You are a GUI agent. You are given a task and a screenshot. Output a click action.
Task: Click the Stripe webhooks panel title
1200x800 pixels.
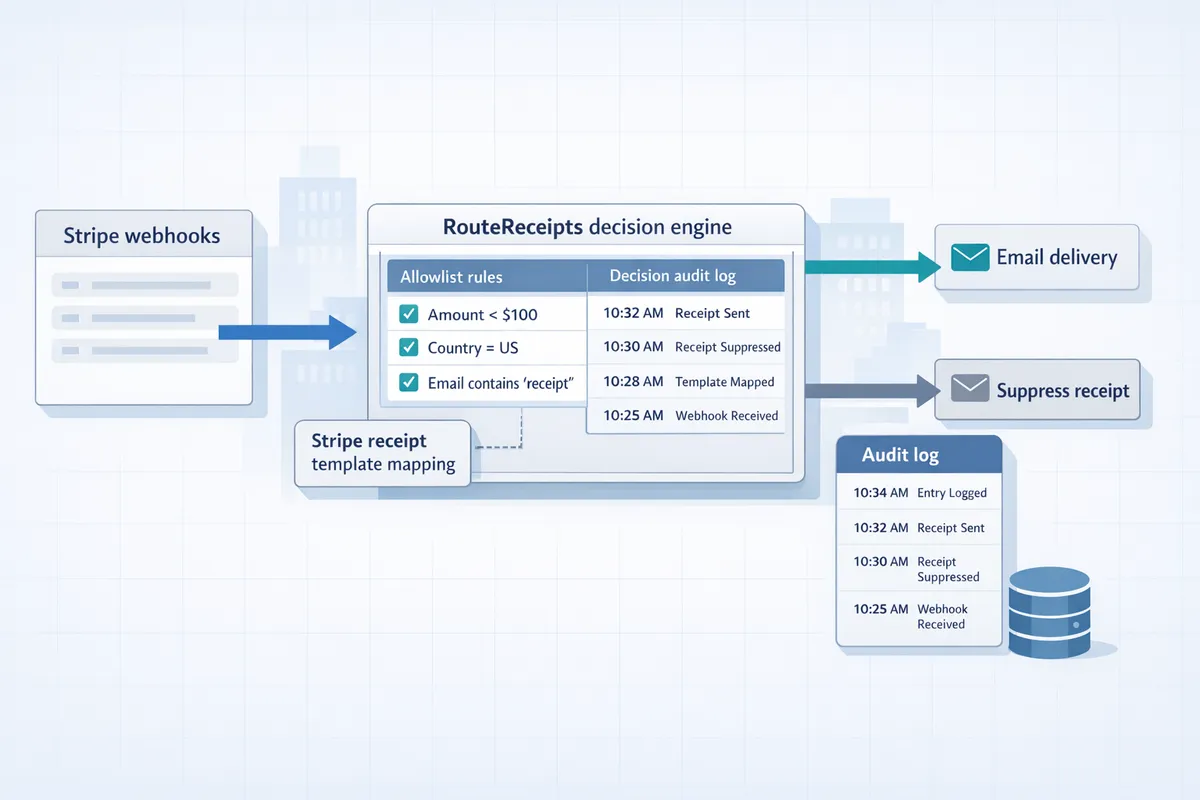point(142,236)
